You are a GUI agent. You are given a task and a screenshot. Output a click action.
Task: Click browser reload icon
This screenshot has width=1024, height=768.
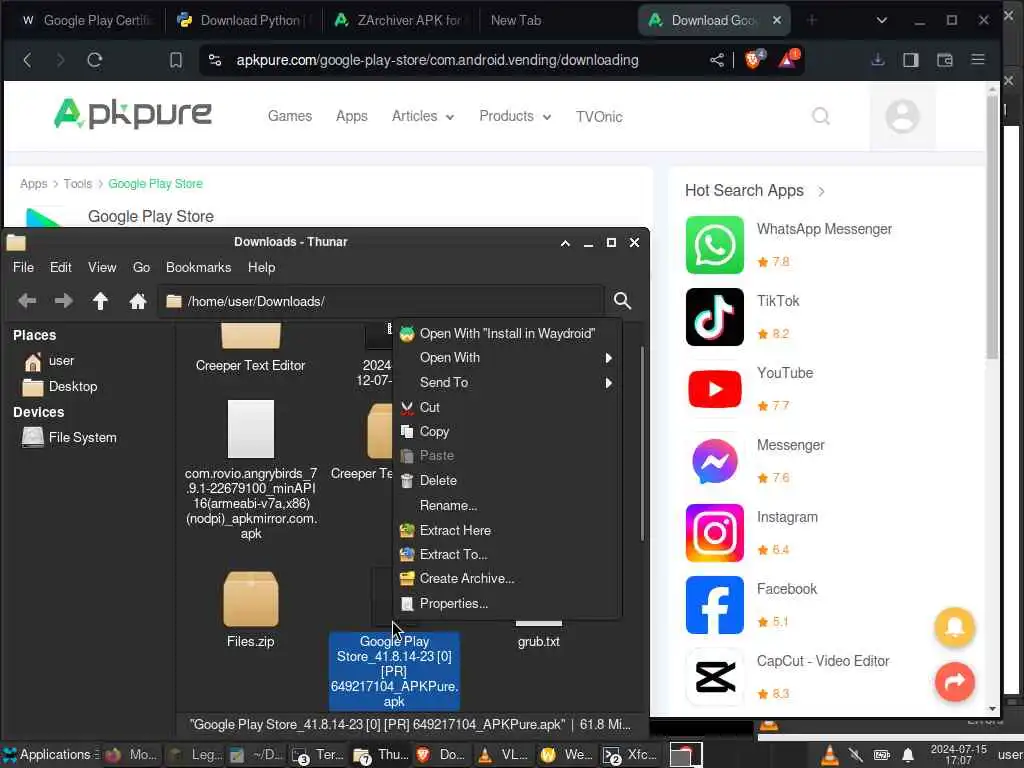(x=95, y=60)
